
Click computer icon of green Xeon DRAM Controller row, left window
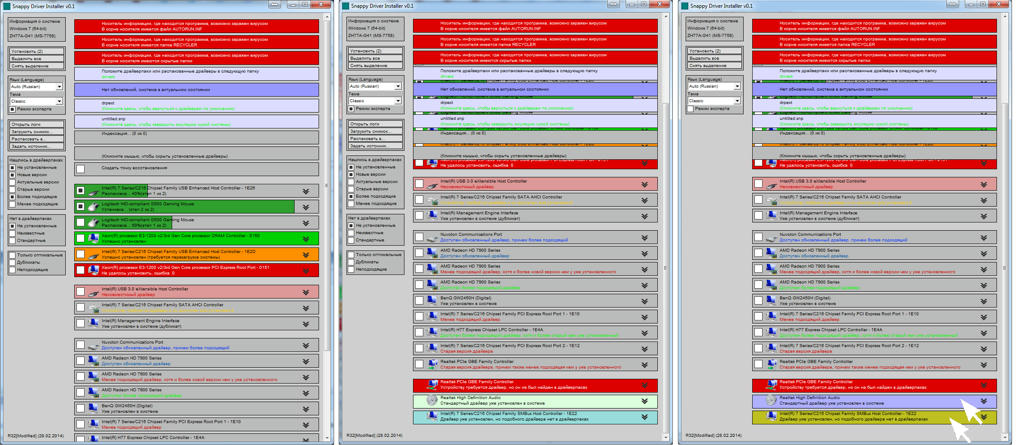click(x=94, y=239)
